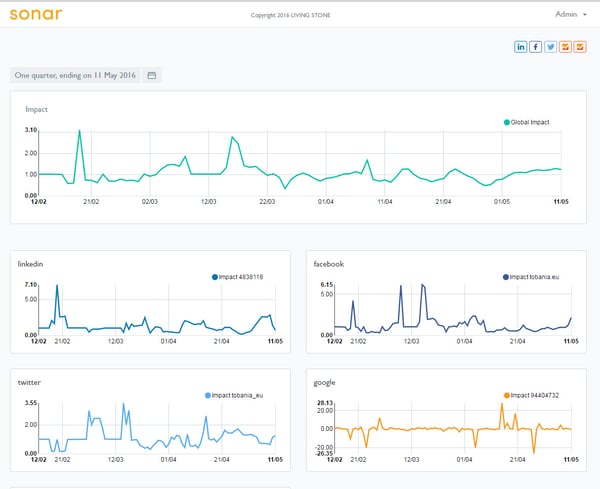Toggle the Global Impact legend dot
600x489 pixels.
pyautogui.click(x=507, y=122)
